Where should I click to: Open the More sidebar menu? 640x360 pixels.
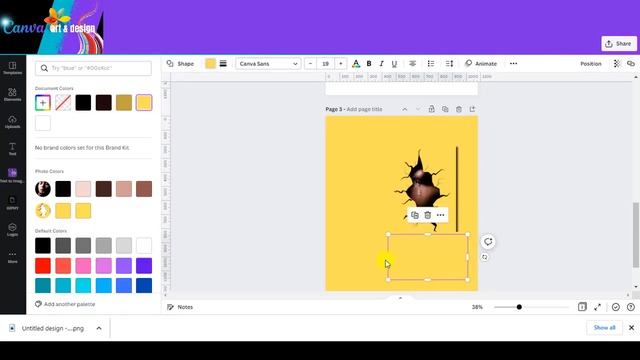13,257
